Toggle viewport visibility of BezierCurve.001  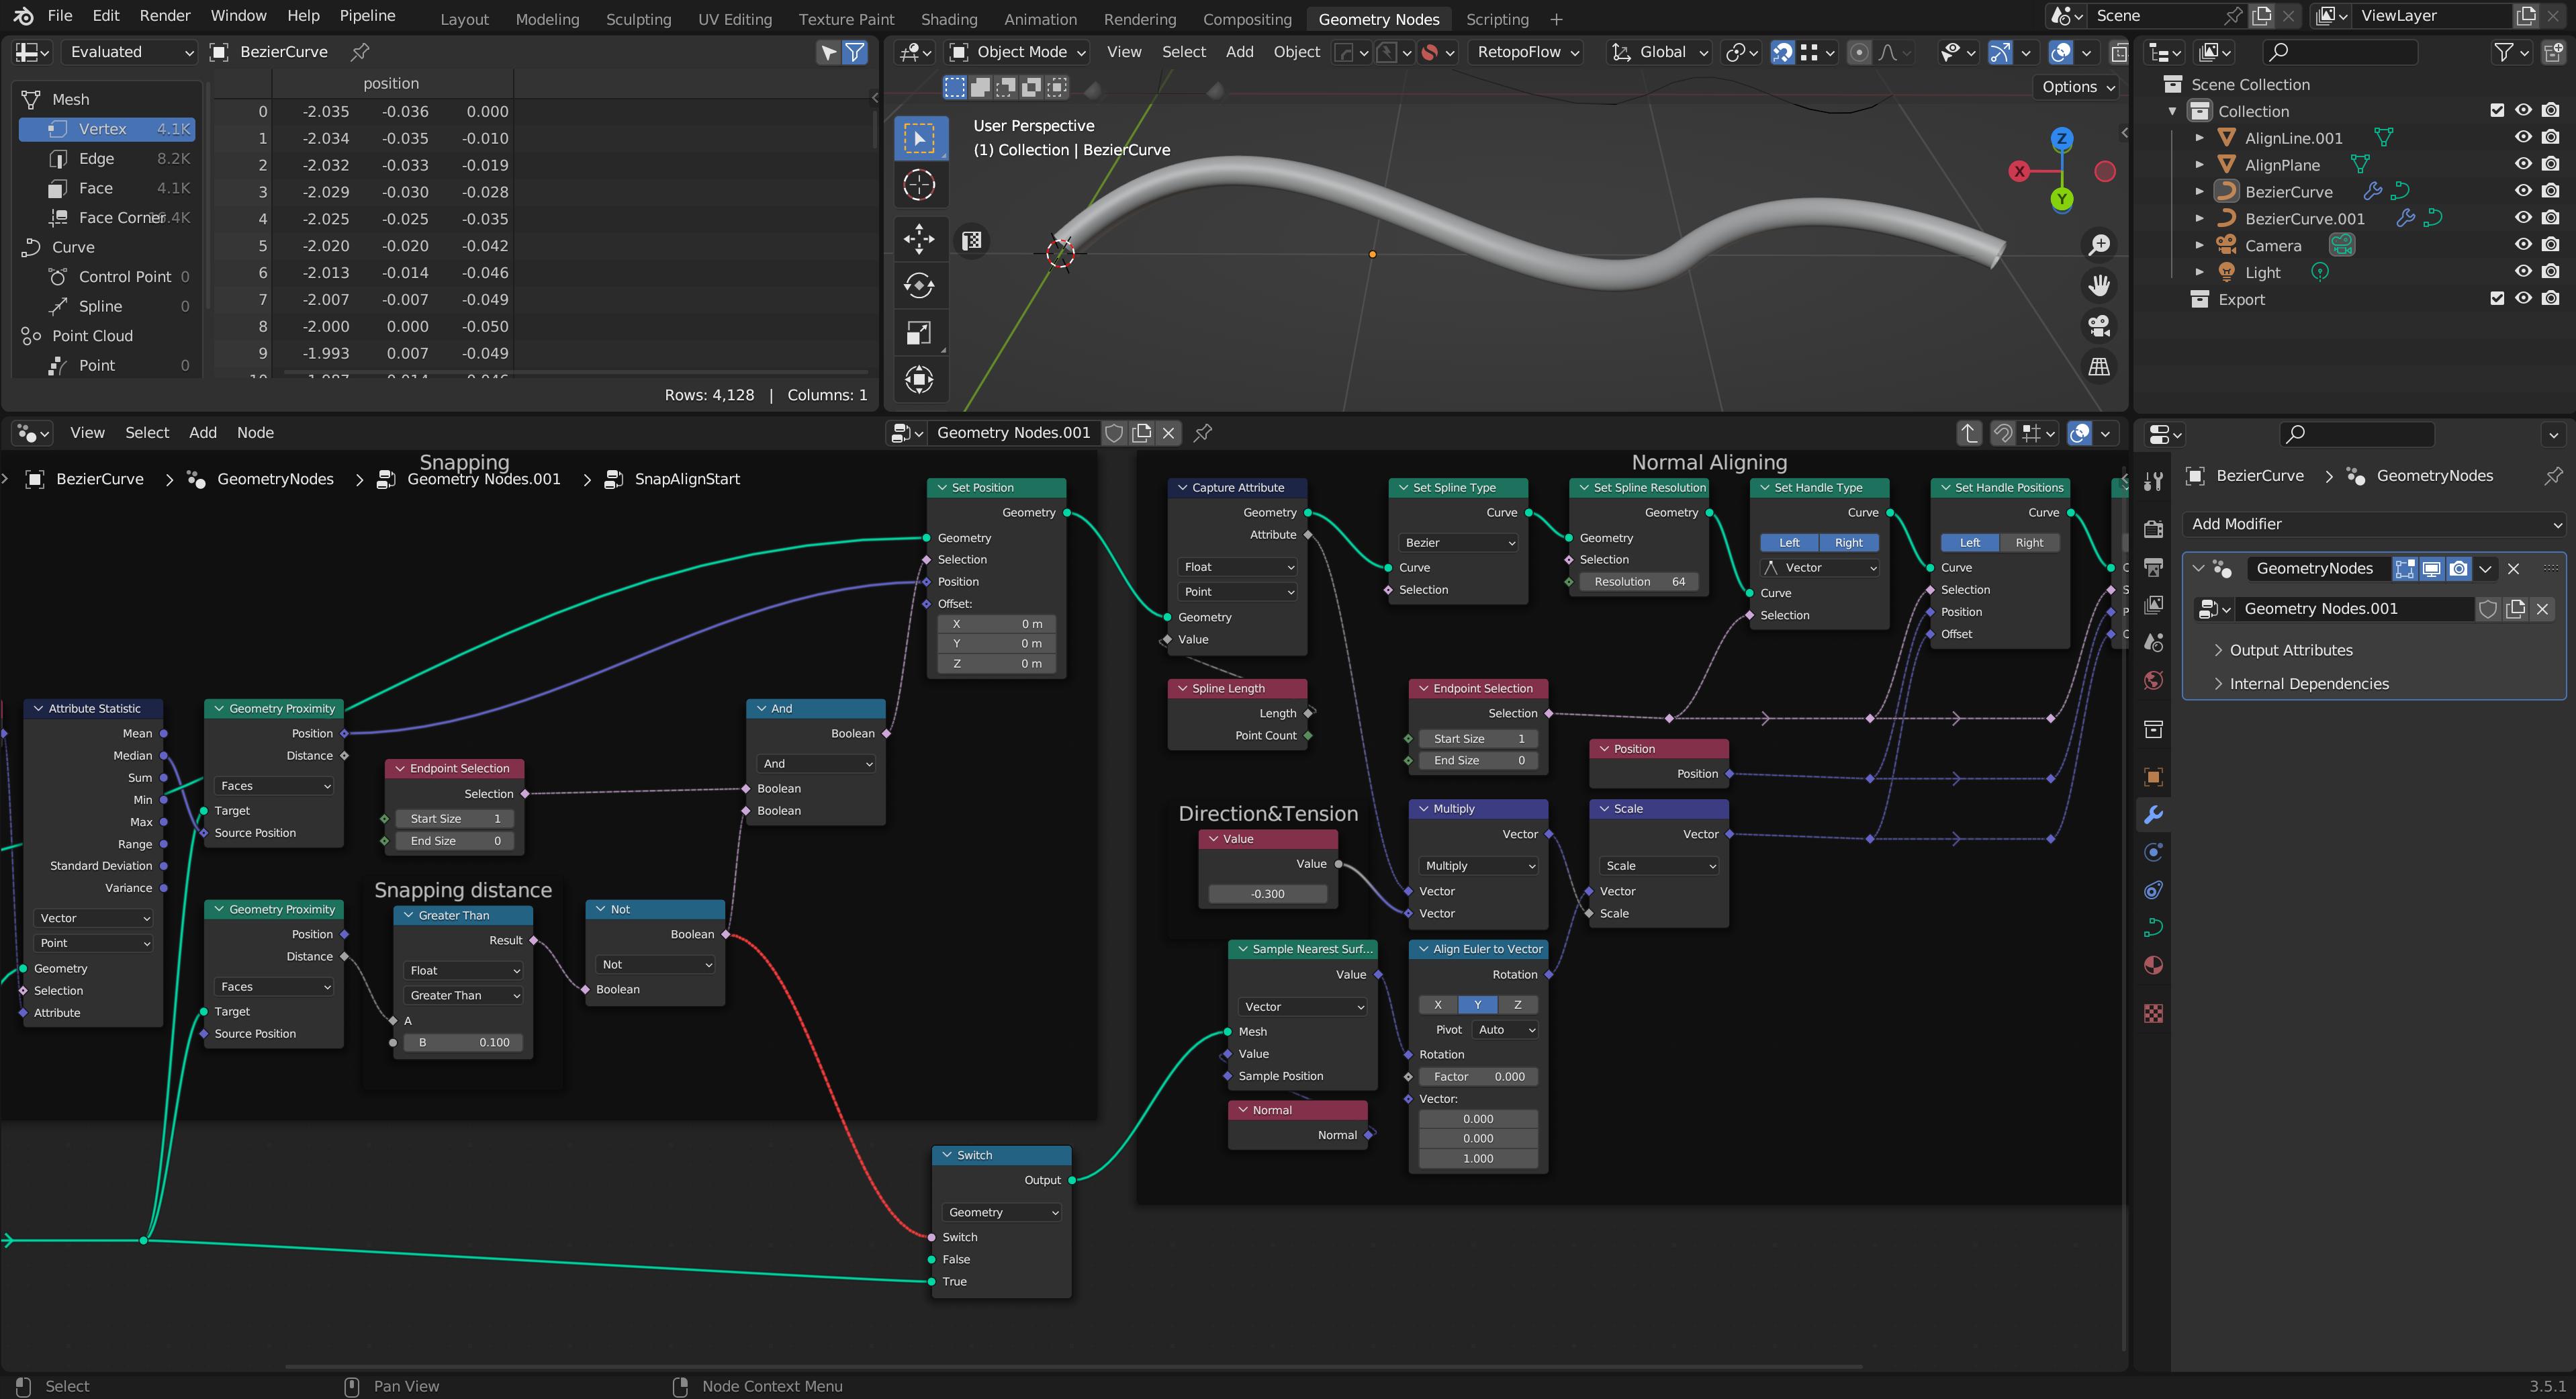pos(2523,218)
